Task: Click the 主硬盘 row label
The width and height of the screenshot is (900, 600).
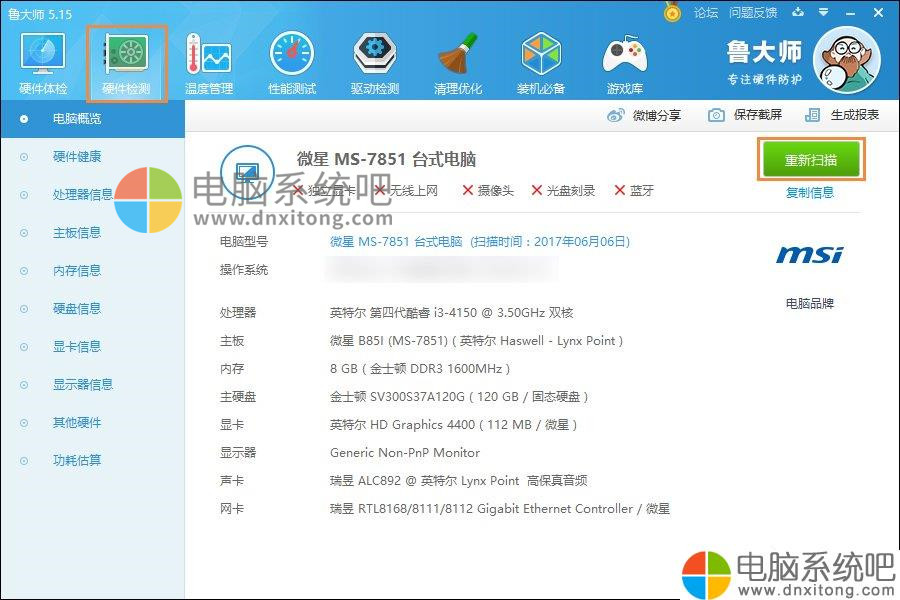Action: pos(238,397)
